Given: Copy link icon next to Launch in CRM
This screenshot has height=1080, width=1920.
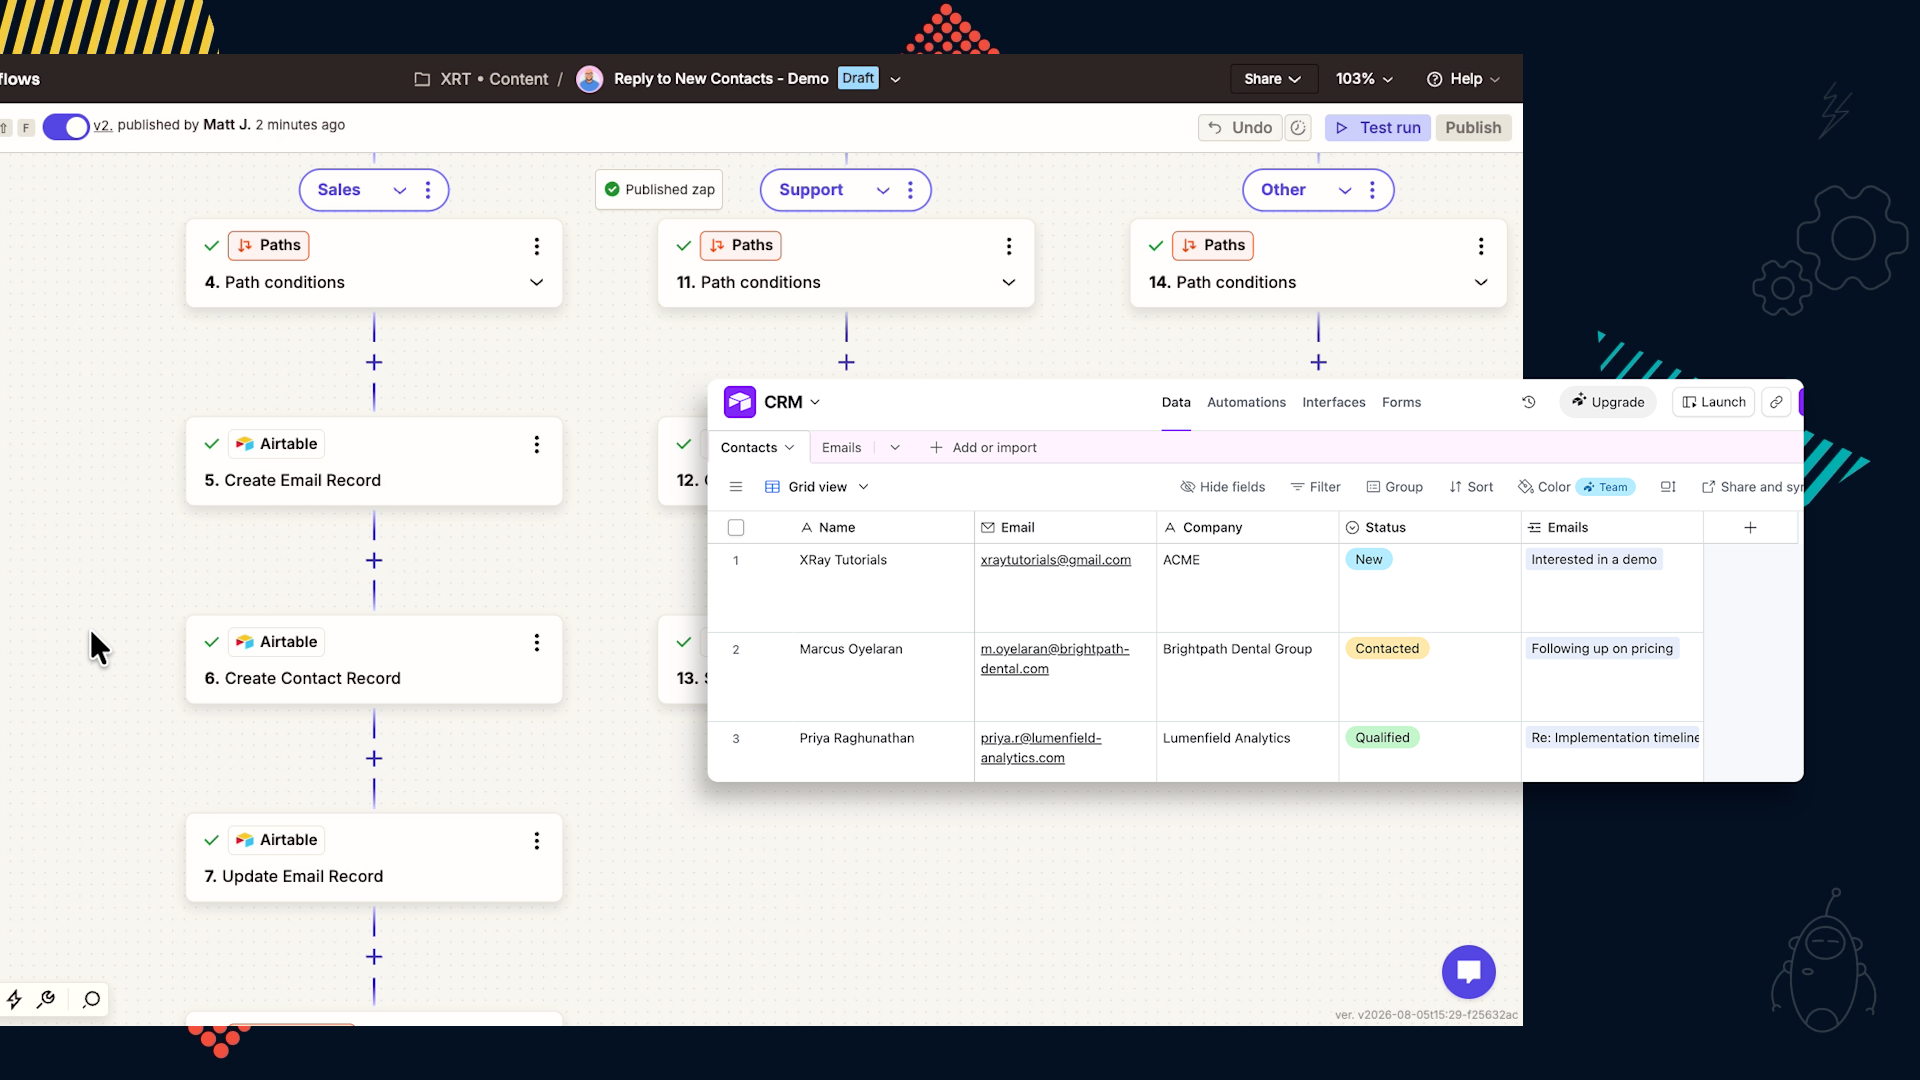Looking at the screenshot, I should 1776,402.
